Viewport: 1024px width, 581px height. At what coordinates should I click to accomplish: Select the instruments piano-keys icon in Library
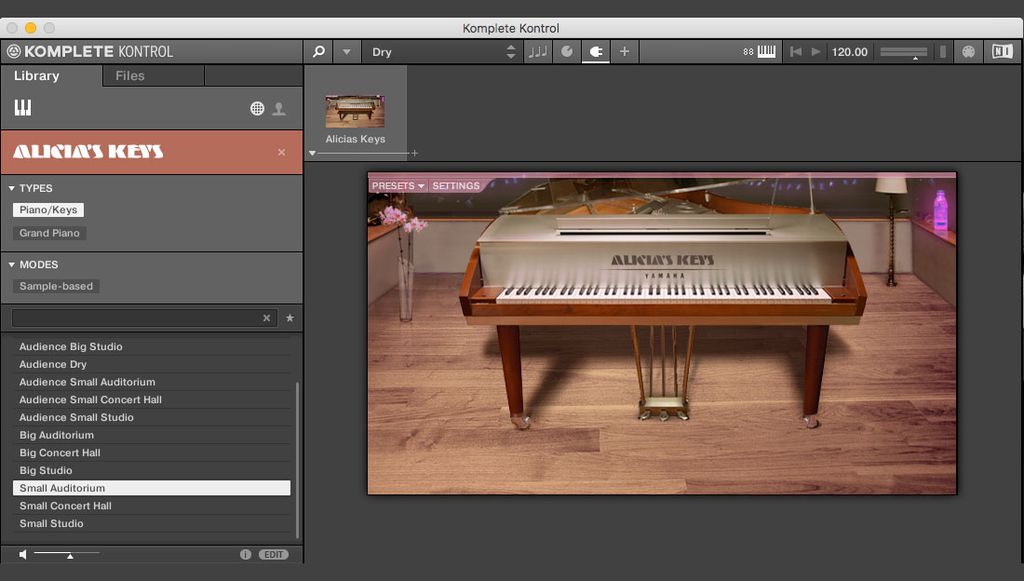(23, 108)
